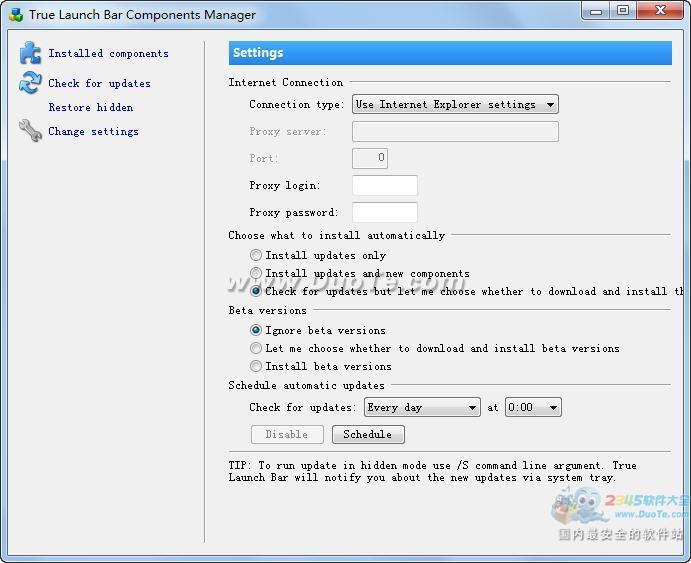Select Install beta versions option
This screenshot has width=691, height=563.
click(x=256, y=366)
